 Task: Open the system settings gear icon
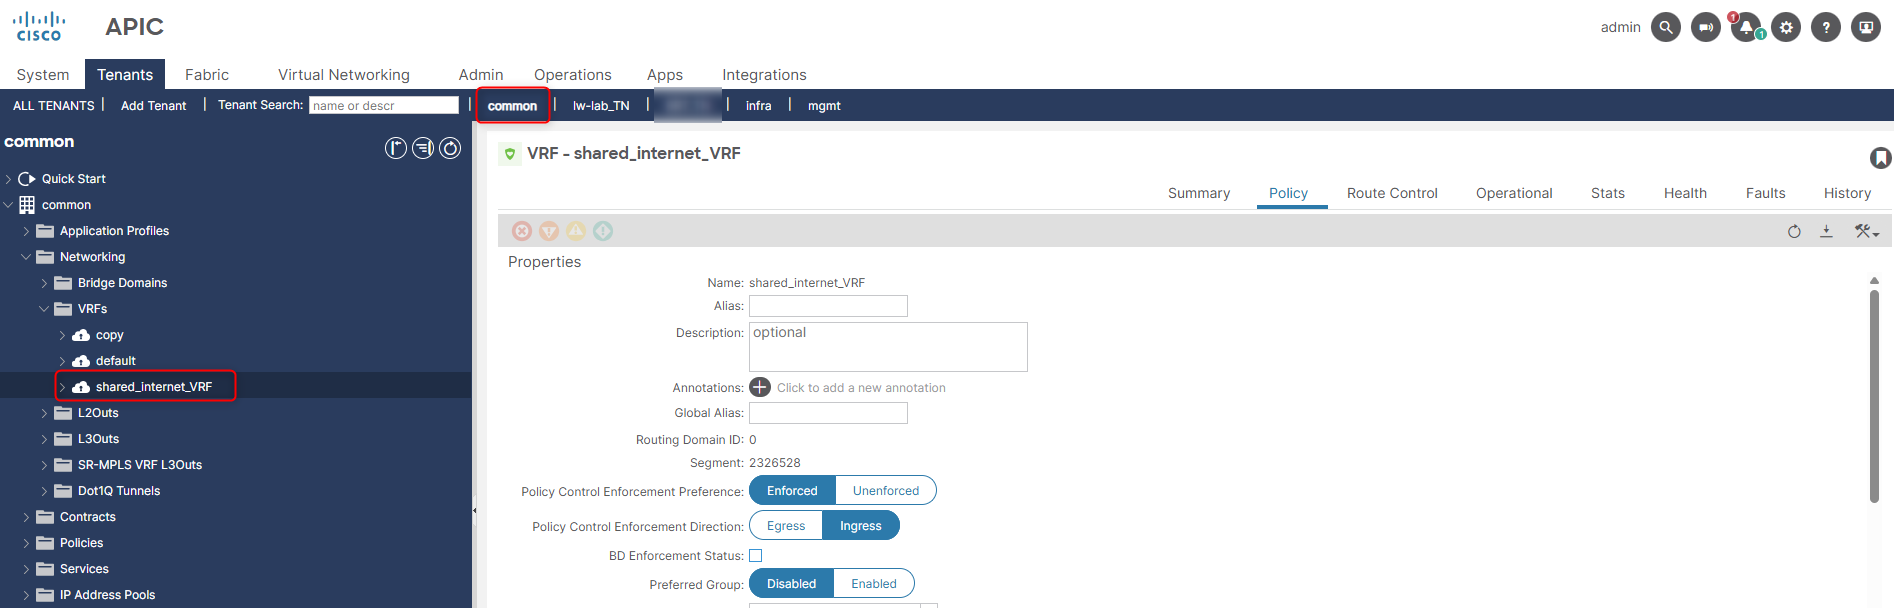(x=1786, y=27)
